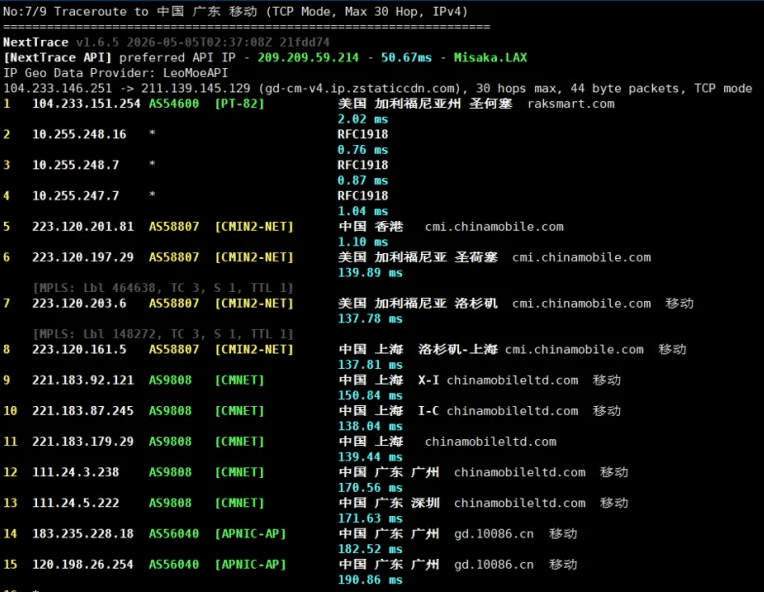This screenshot has width=764, height=592.
Task: Select the 0.87 ms latency value
Action: pyautogui.click(x=363, y=181)
